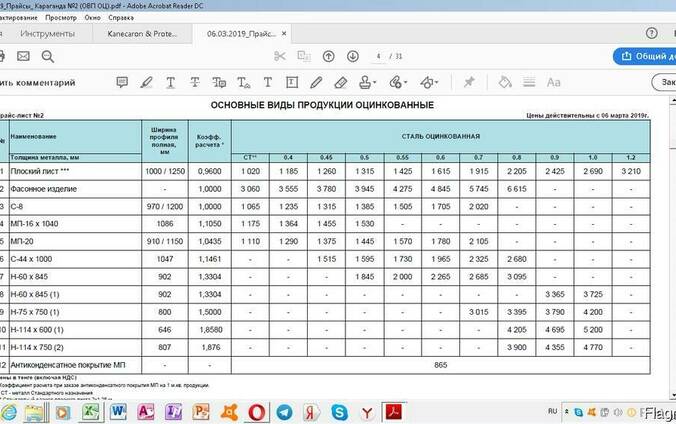Viewport: 676px width, 424px height.
Task: Click the Плоский лист row name
Action: pos(40,171)
